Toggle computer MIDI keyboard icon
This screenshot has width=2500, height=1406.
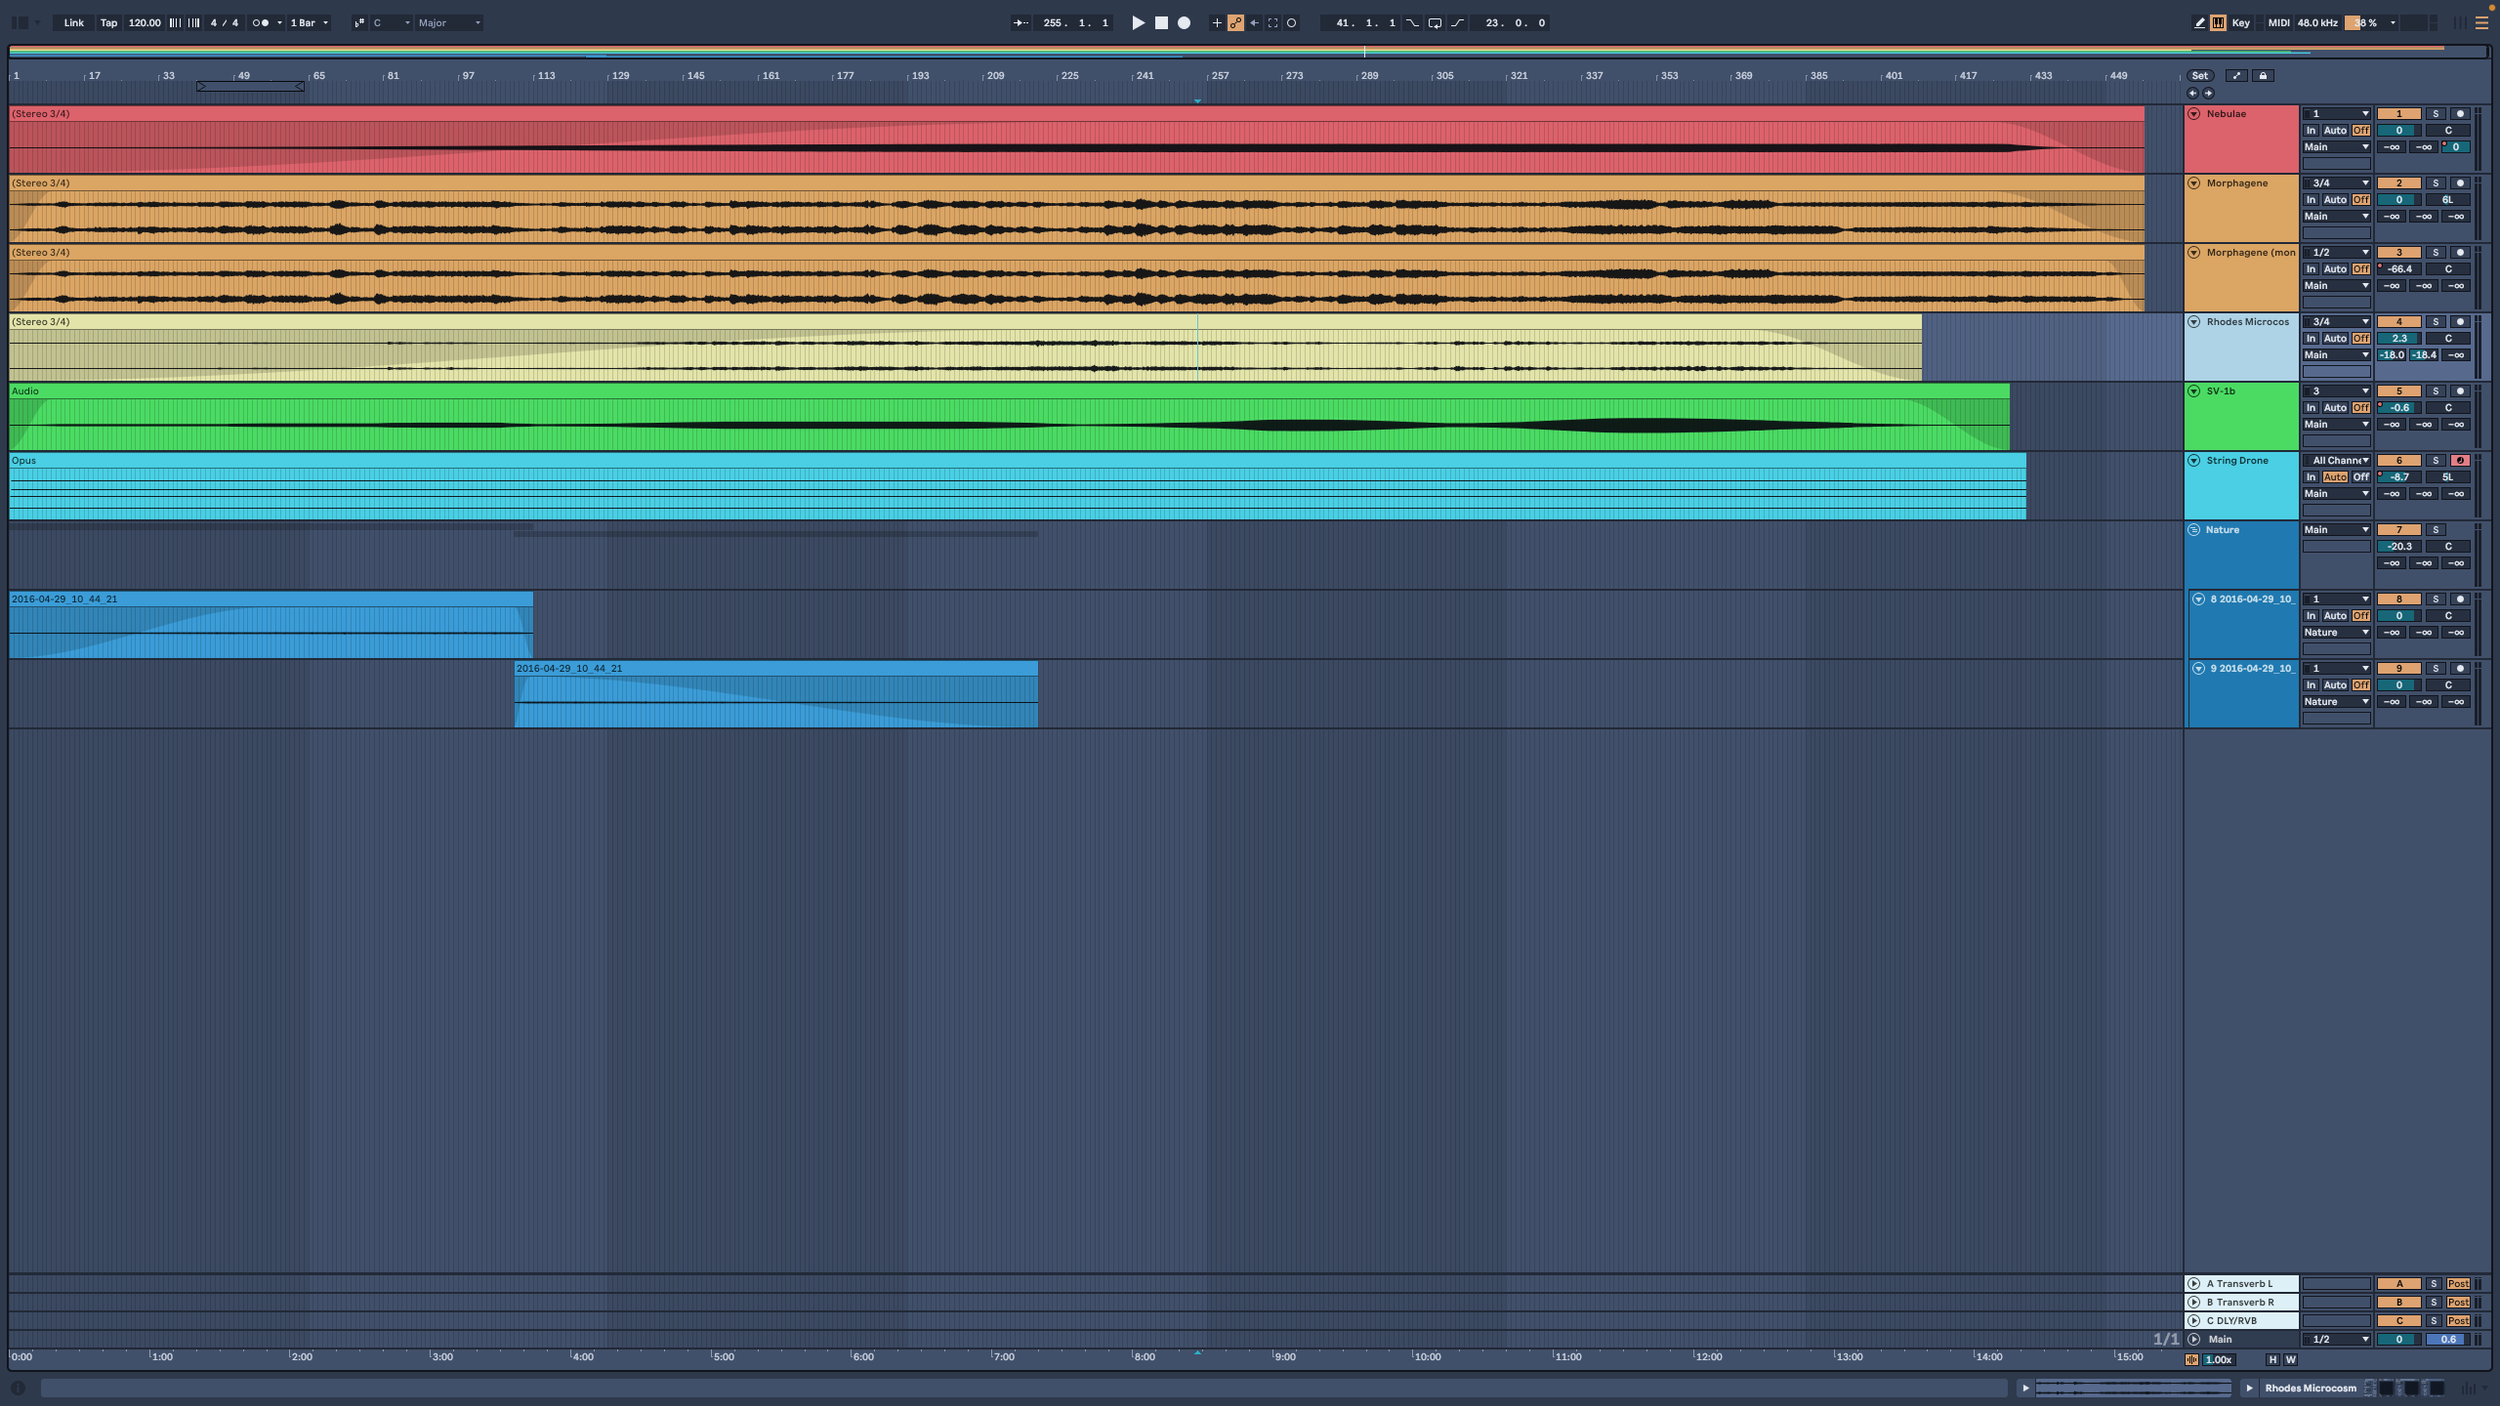coord(2218,23)
